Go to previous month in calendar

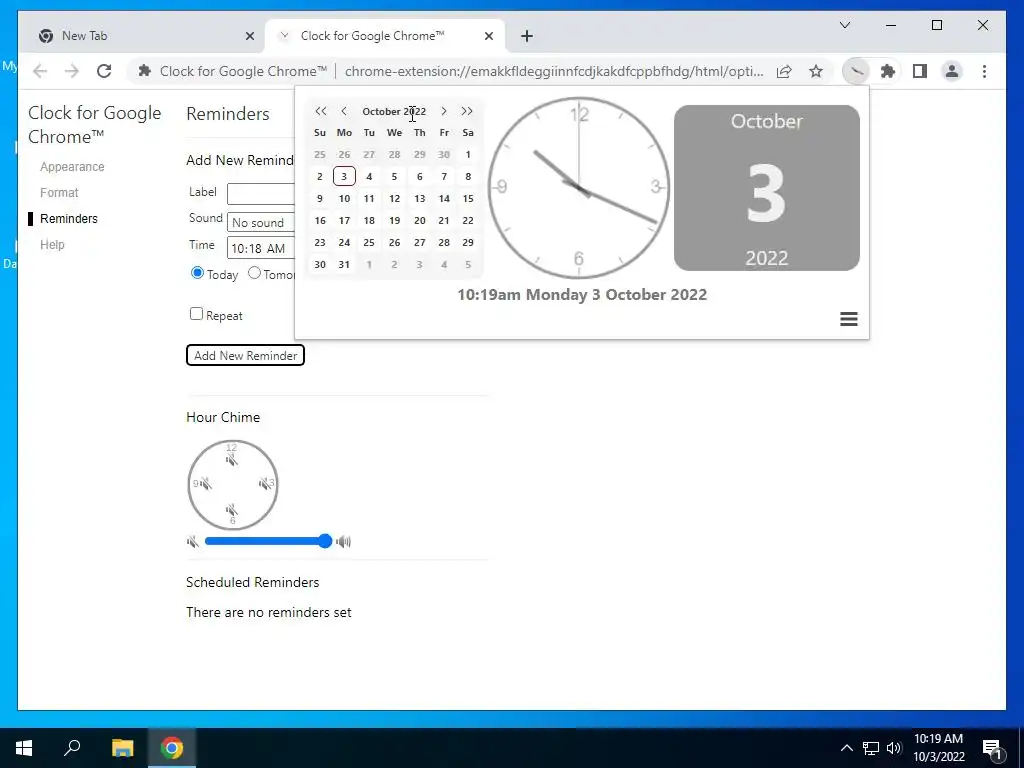[x=344, y=112]
